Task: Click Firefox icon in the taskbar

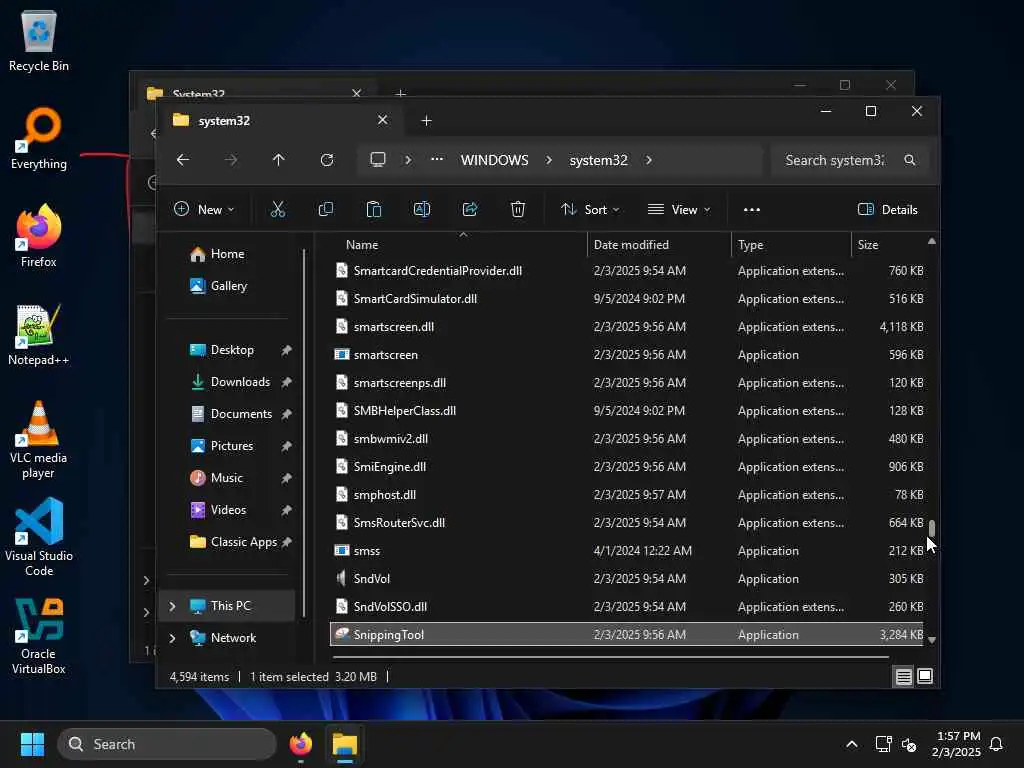Action: tap(300, 744)
